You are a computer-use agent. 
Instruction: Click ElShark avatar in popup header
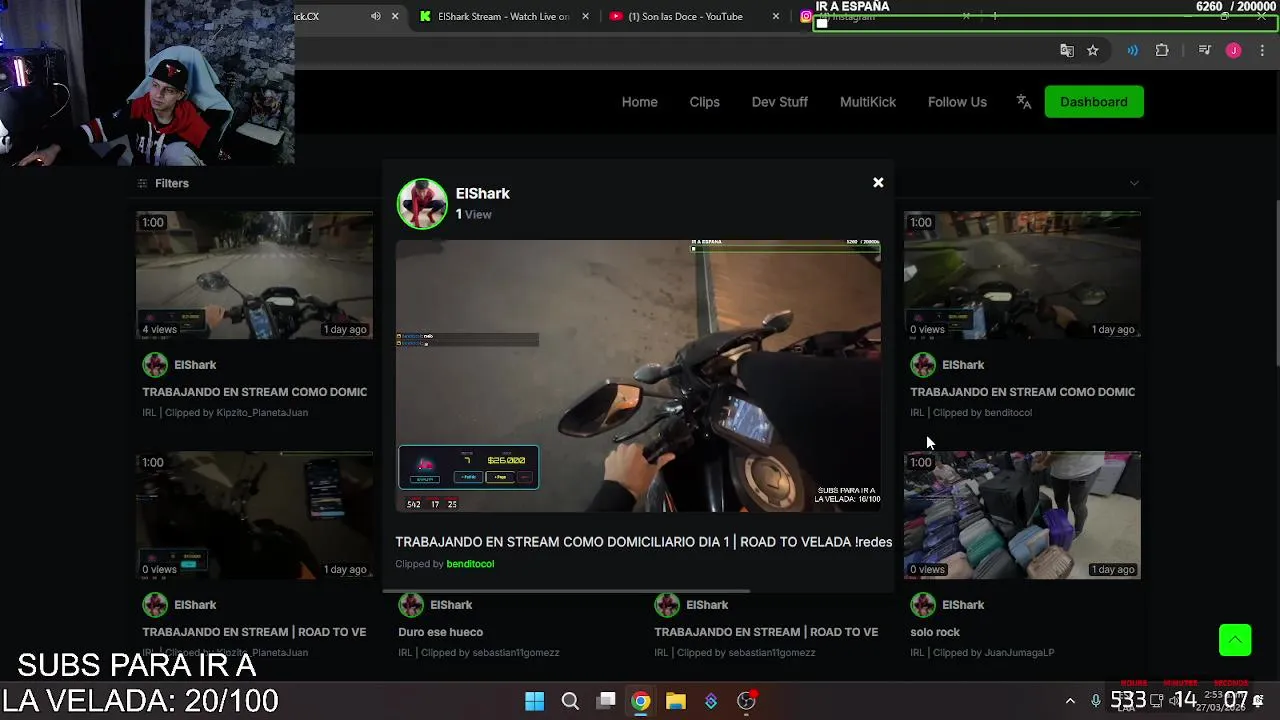(422, 204)
